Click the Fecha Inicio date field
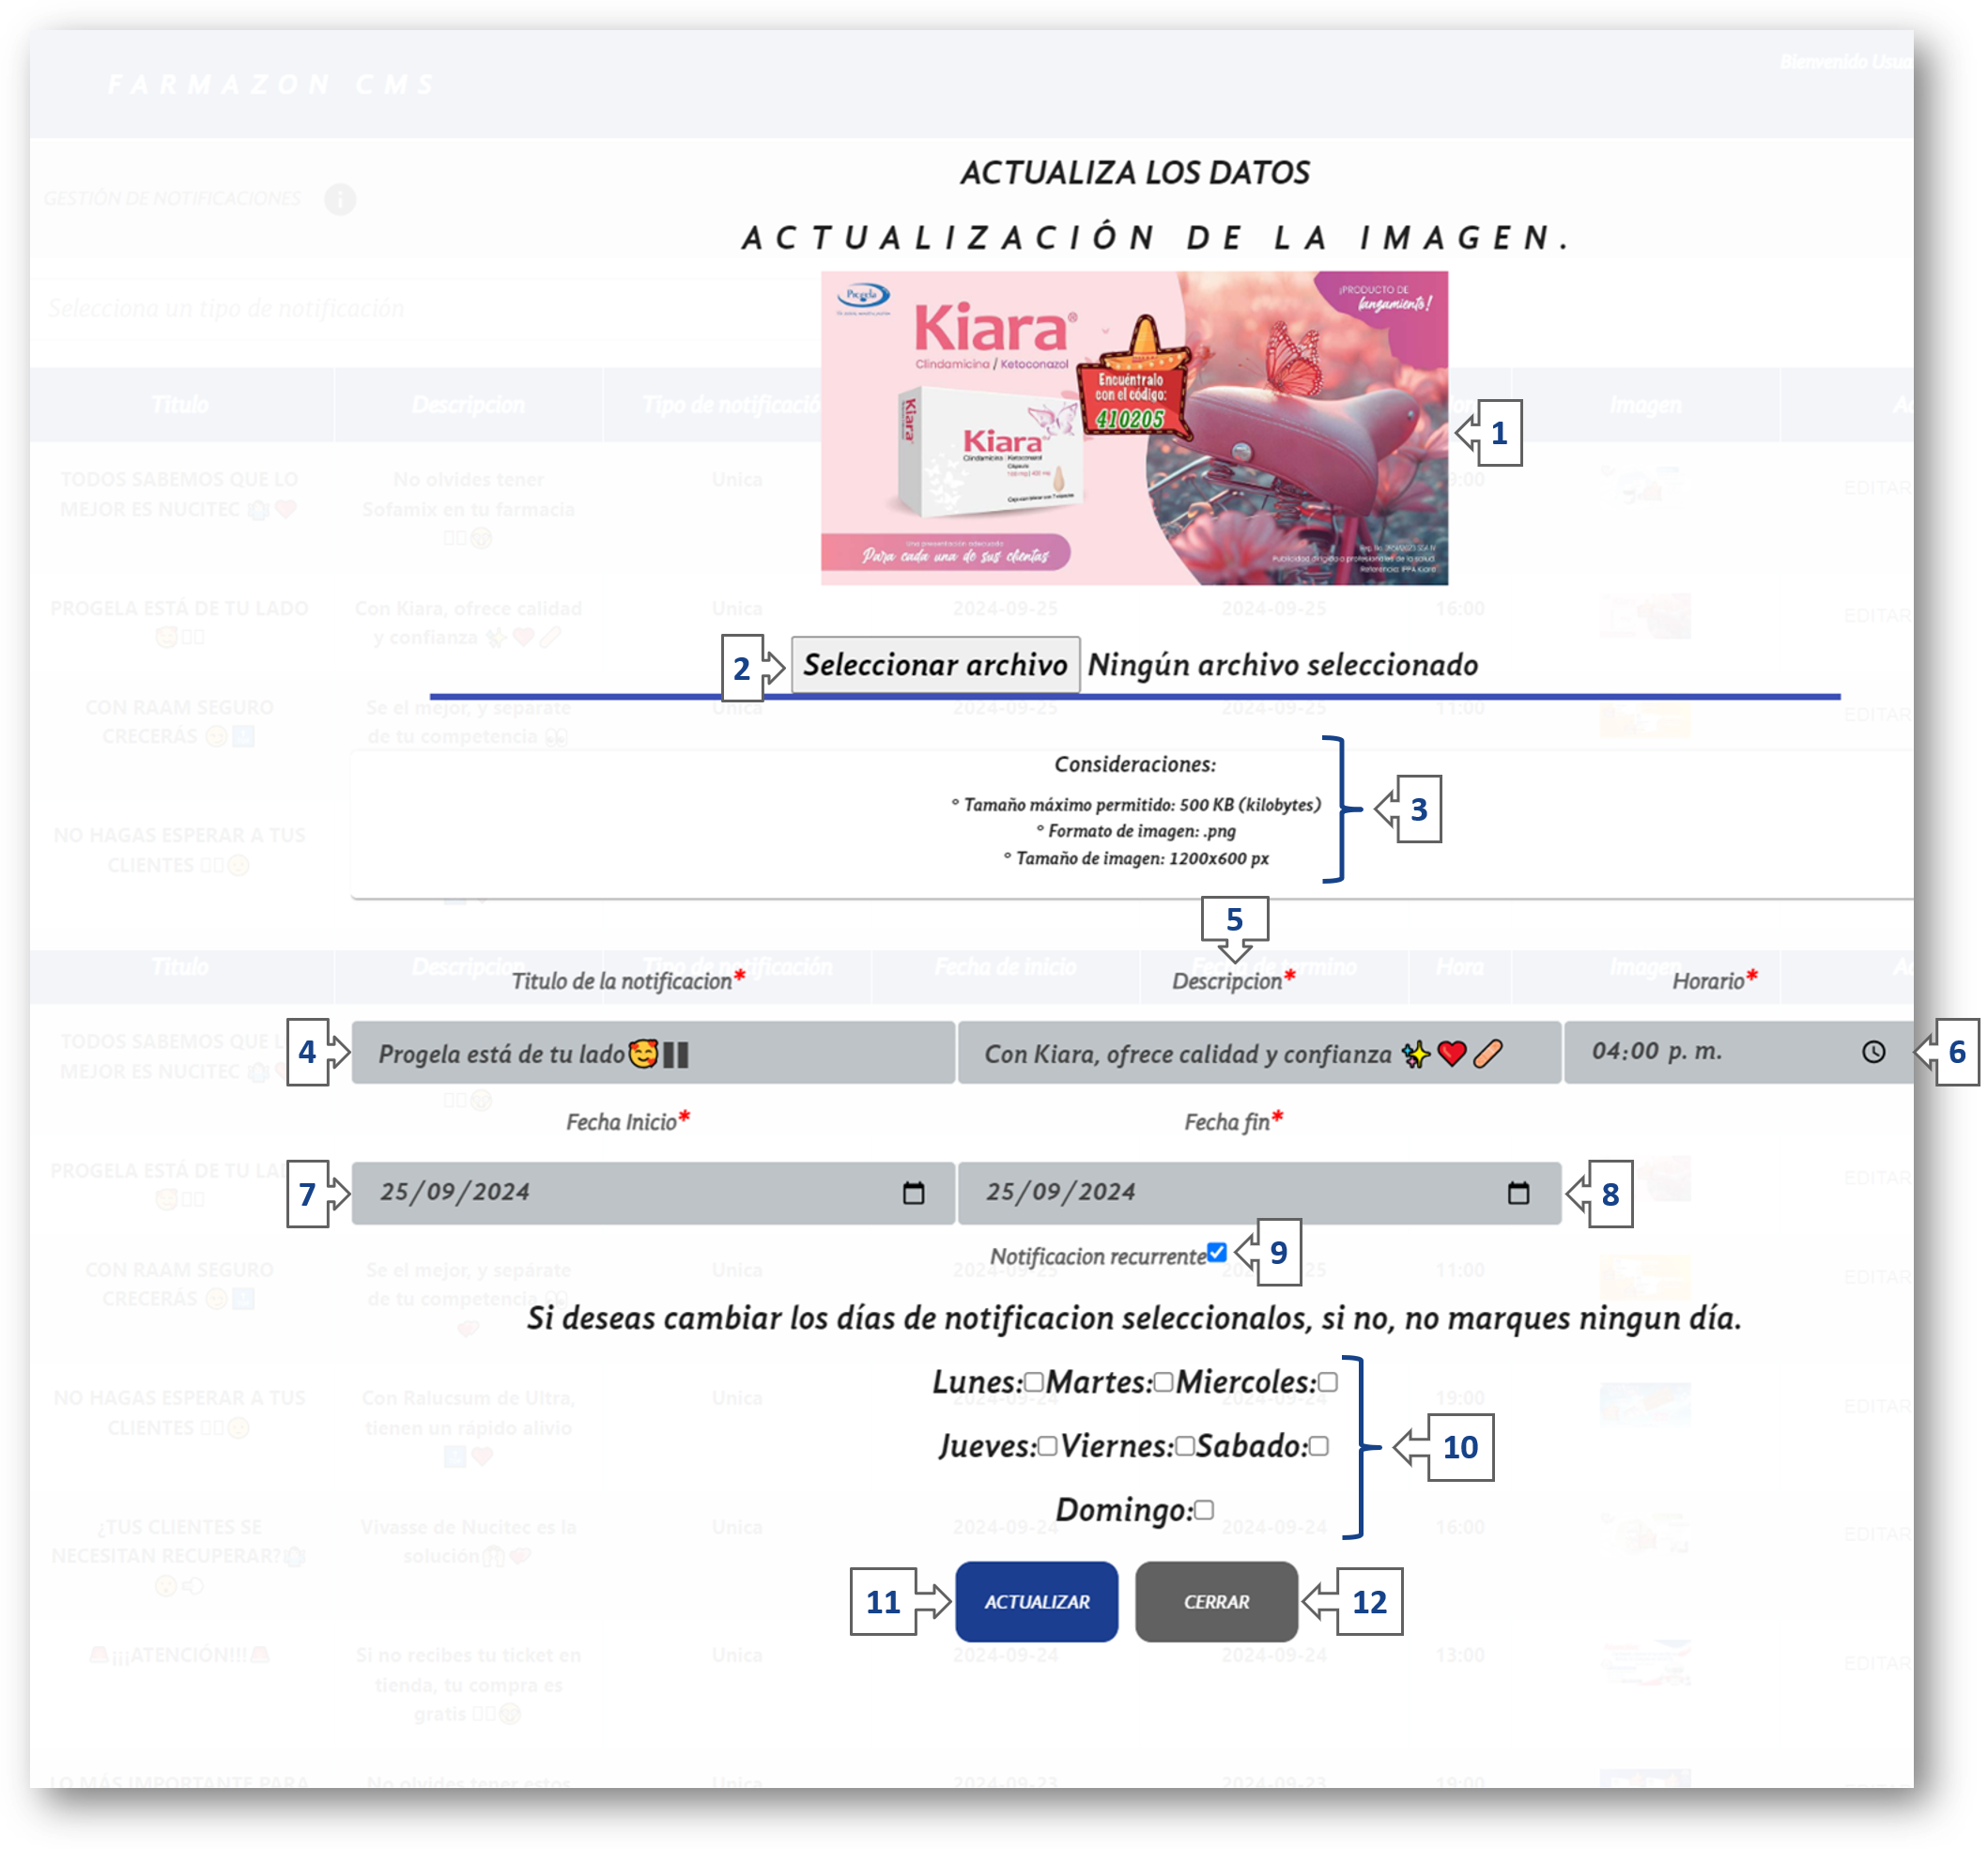1988x1849 pixels. pos(653,1193)
